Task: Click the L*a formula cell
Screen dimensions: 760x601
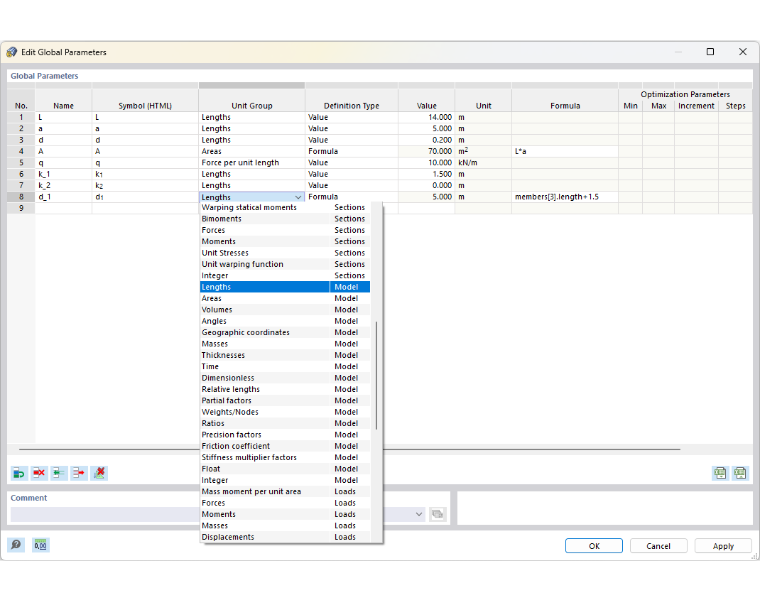Action: pos(565,151)
